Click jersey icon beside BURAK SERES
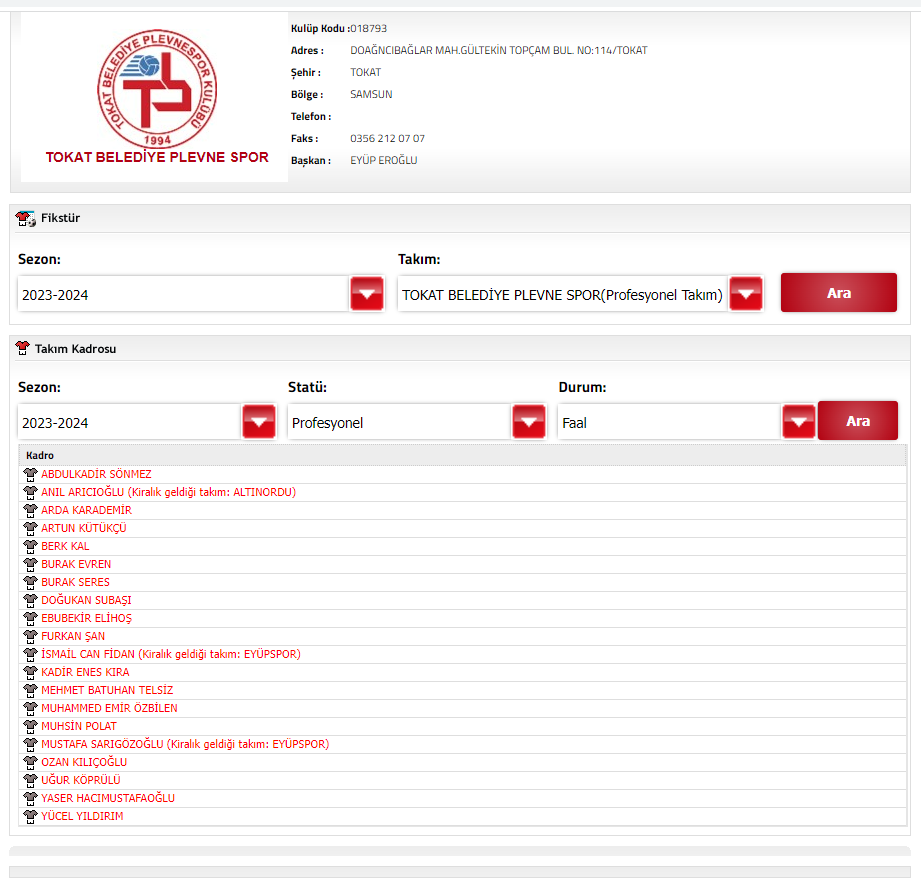 (x=31, y=582)
